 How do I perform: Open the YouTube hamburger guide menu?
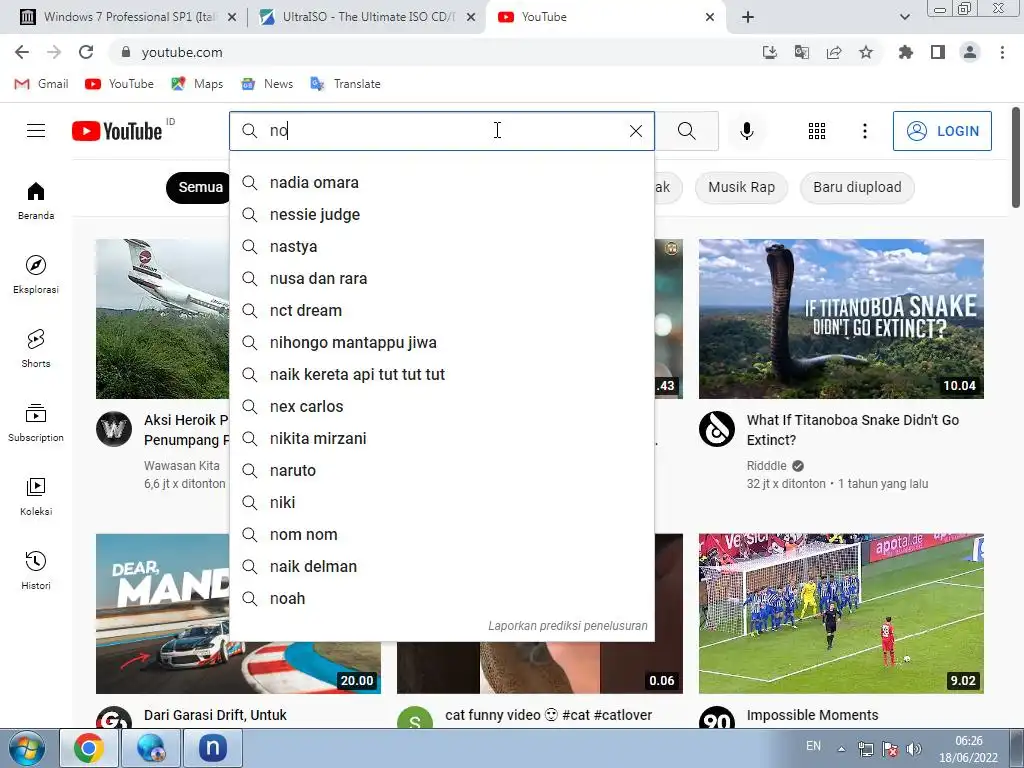(x=36, y=131)
